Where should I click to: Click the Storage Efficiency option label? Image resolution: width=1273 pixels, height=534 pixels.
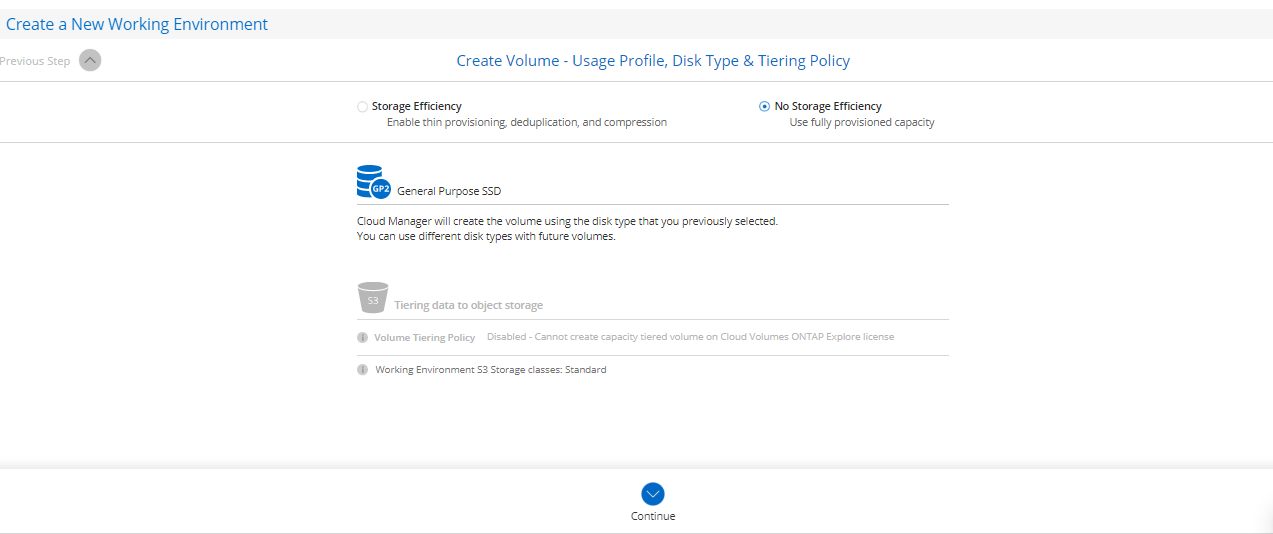pos(416,106)
